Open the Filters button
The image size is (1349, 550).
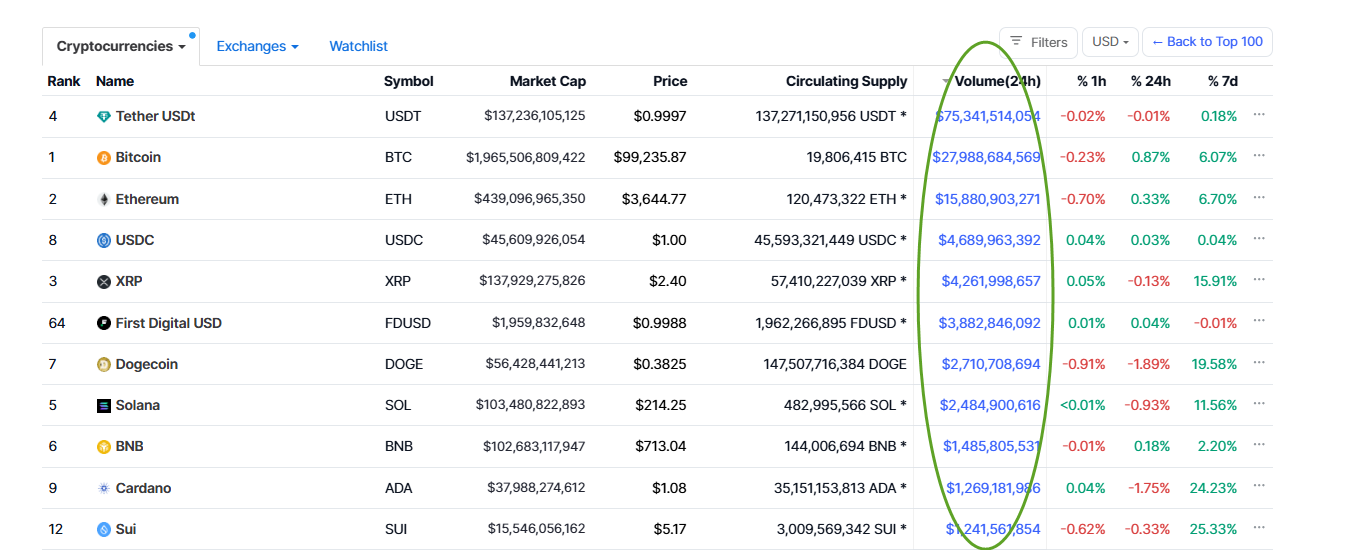tap(1038, 42)
